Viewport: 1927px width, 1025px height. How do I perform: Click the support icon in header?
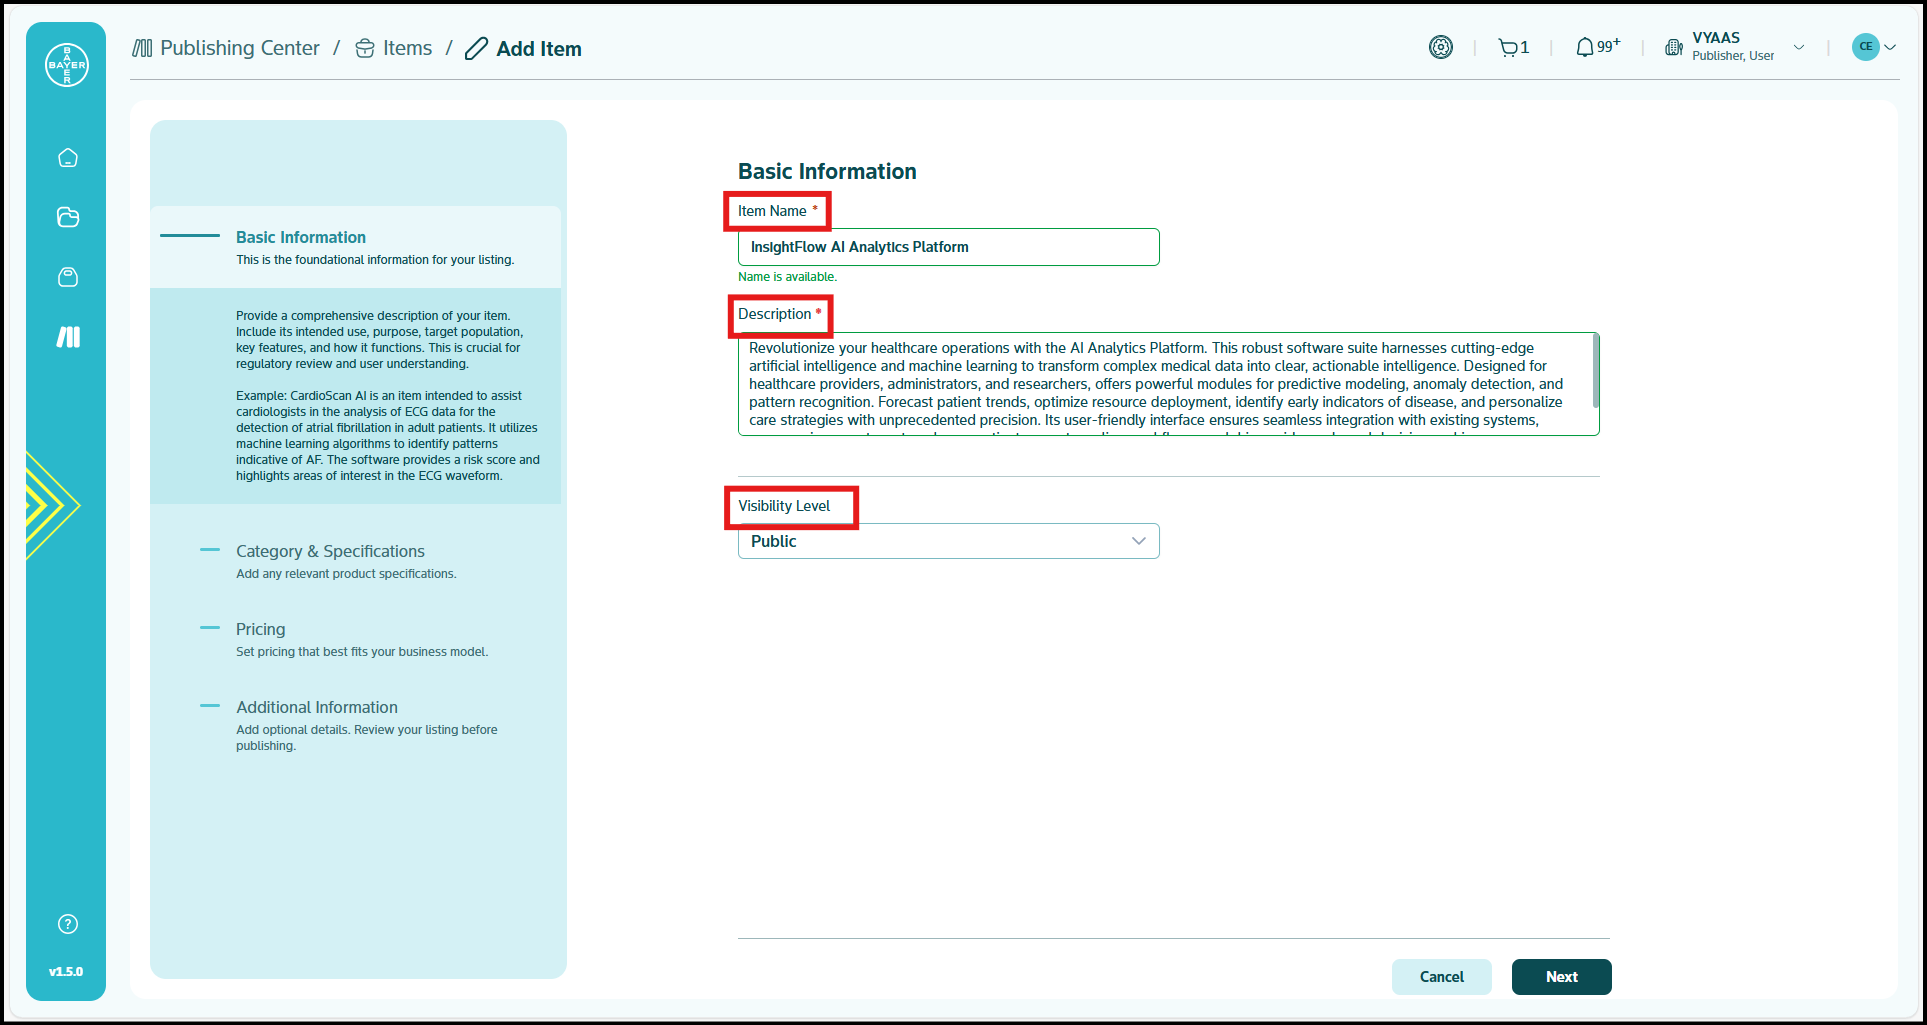pos(1440,47)
